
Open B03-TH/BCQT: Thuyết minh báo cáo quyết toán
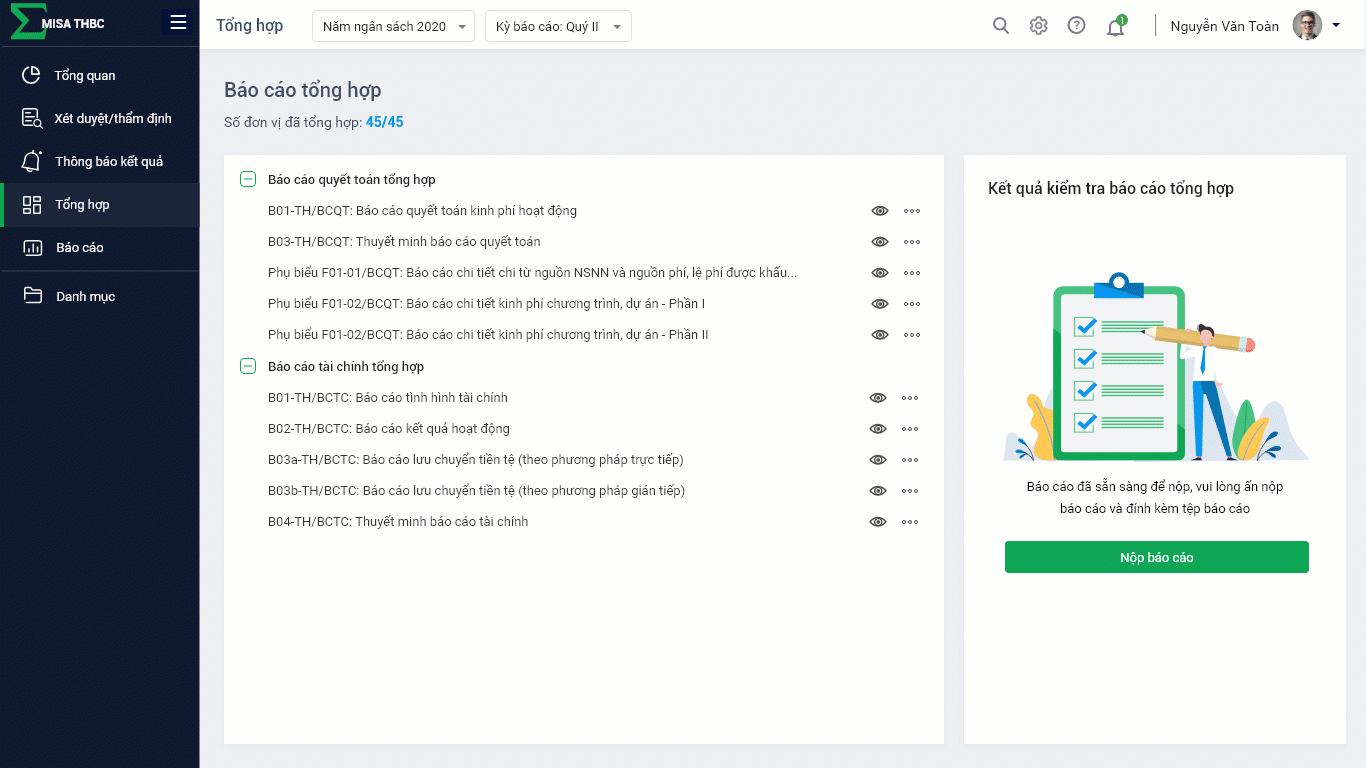(x=404, y=242)
